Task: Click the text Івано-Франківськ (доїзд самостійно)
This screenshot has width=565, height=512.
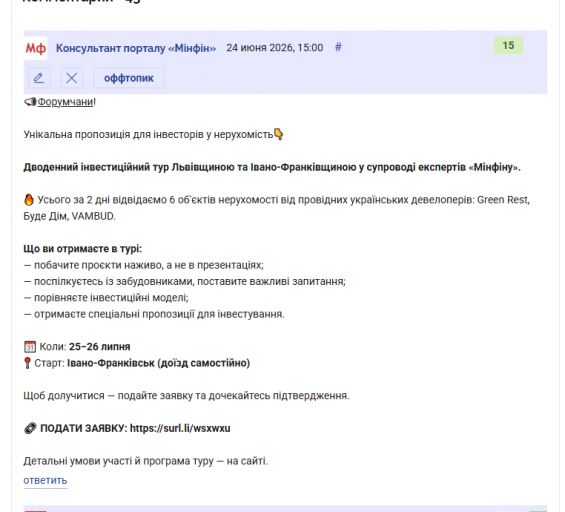Action: click(x=159, y=363)
